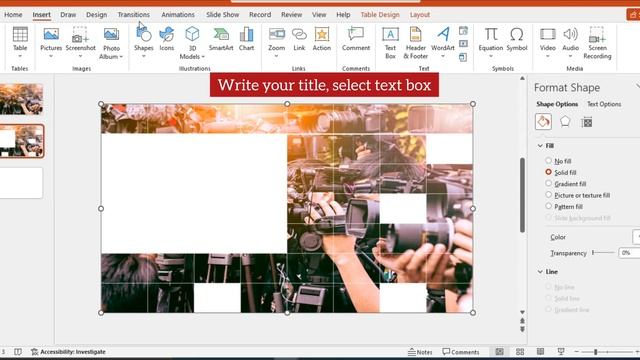Select Effects pentagon icon in Format Shape
640x360 pixels.
565,122
